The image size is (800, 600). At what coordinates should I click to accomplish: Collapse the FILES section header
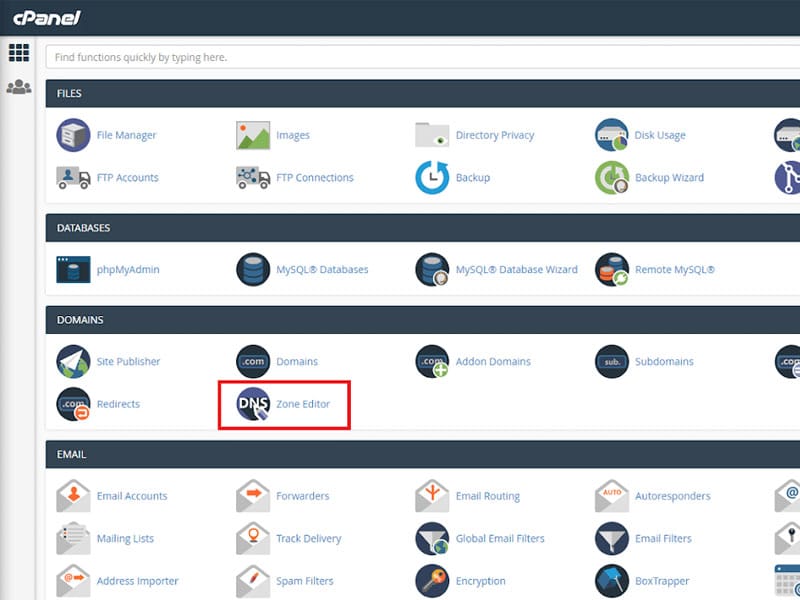(422, 93)
